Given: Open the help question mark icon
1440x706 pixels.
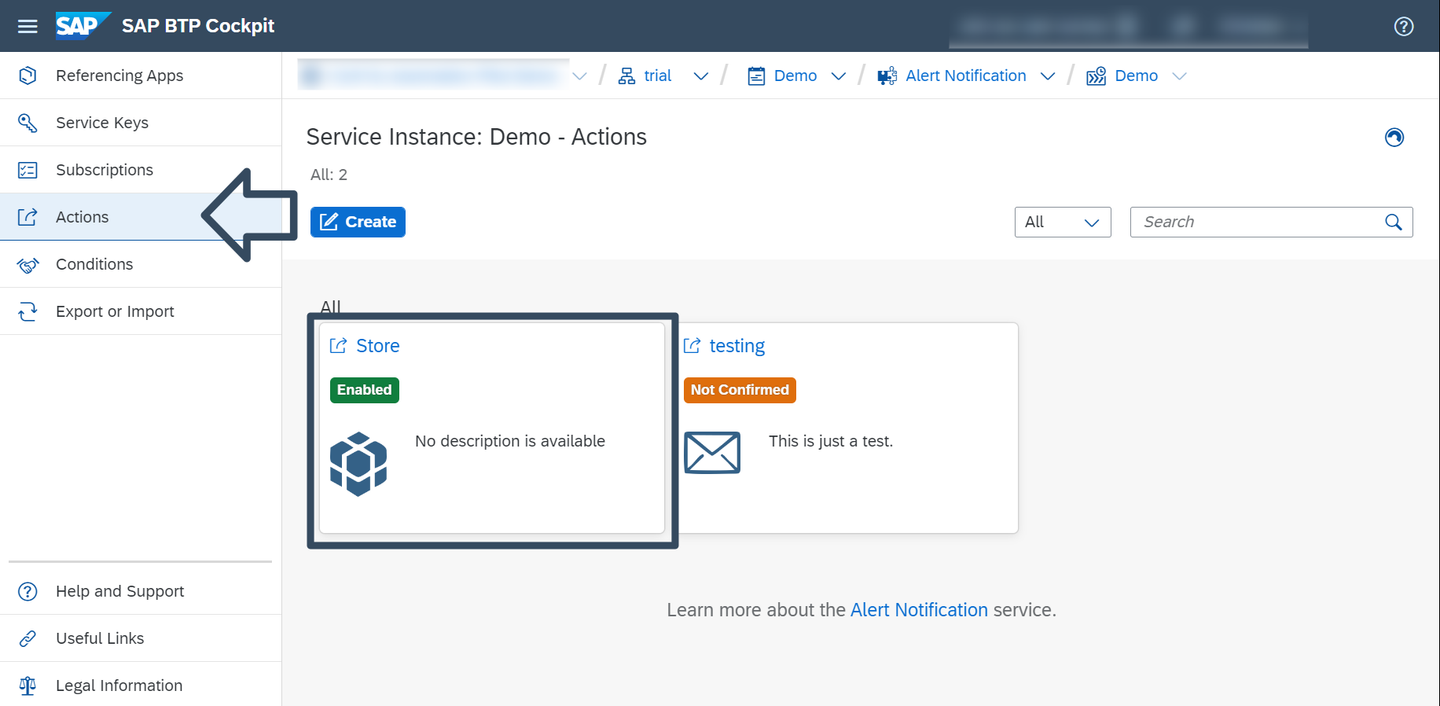Looking at the screenshot, I should coord(1404,27).
